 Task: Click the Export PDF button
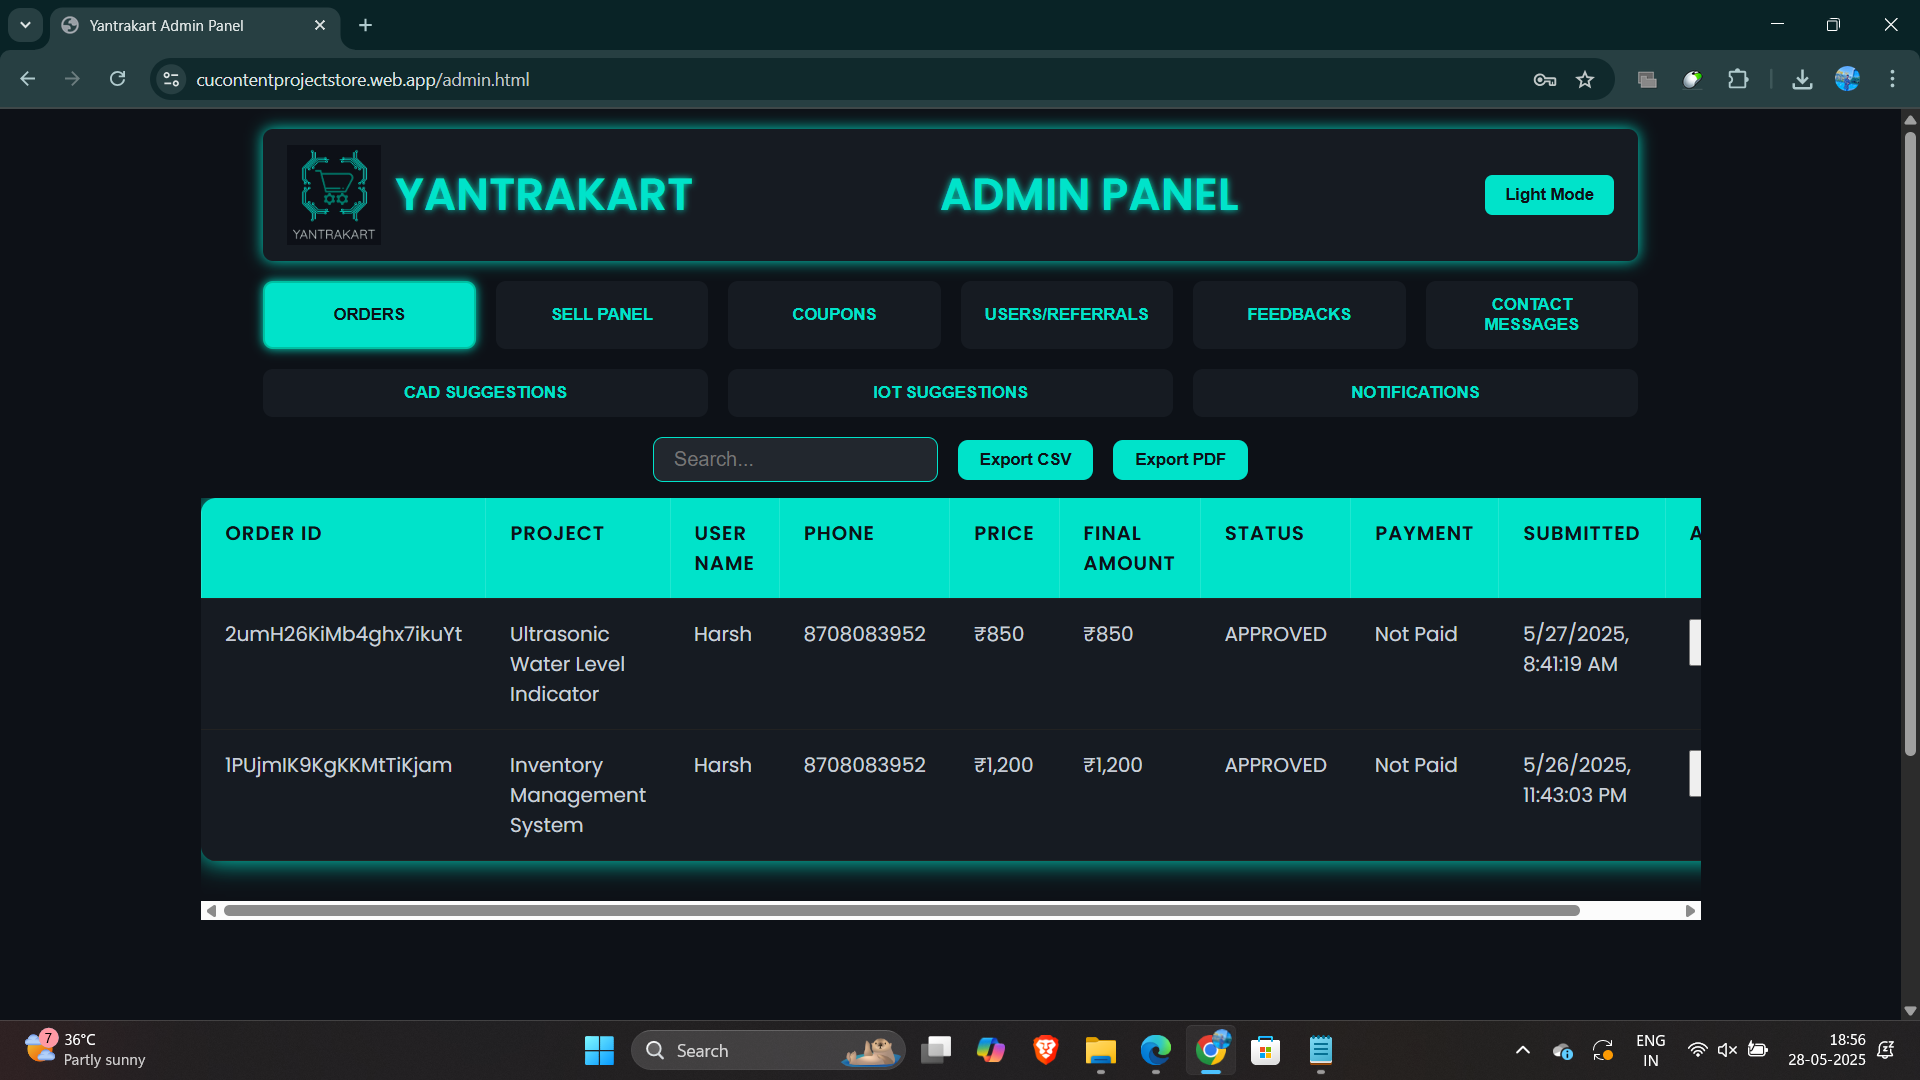tap(1179, 460)
